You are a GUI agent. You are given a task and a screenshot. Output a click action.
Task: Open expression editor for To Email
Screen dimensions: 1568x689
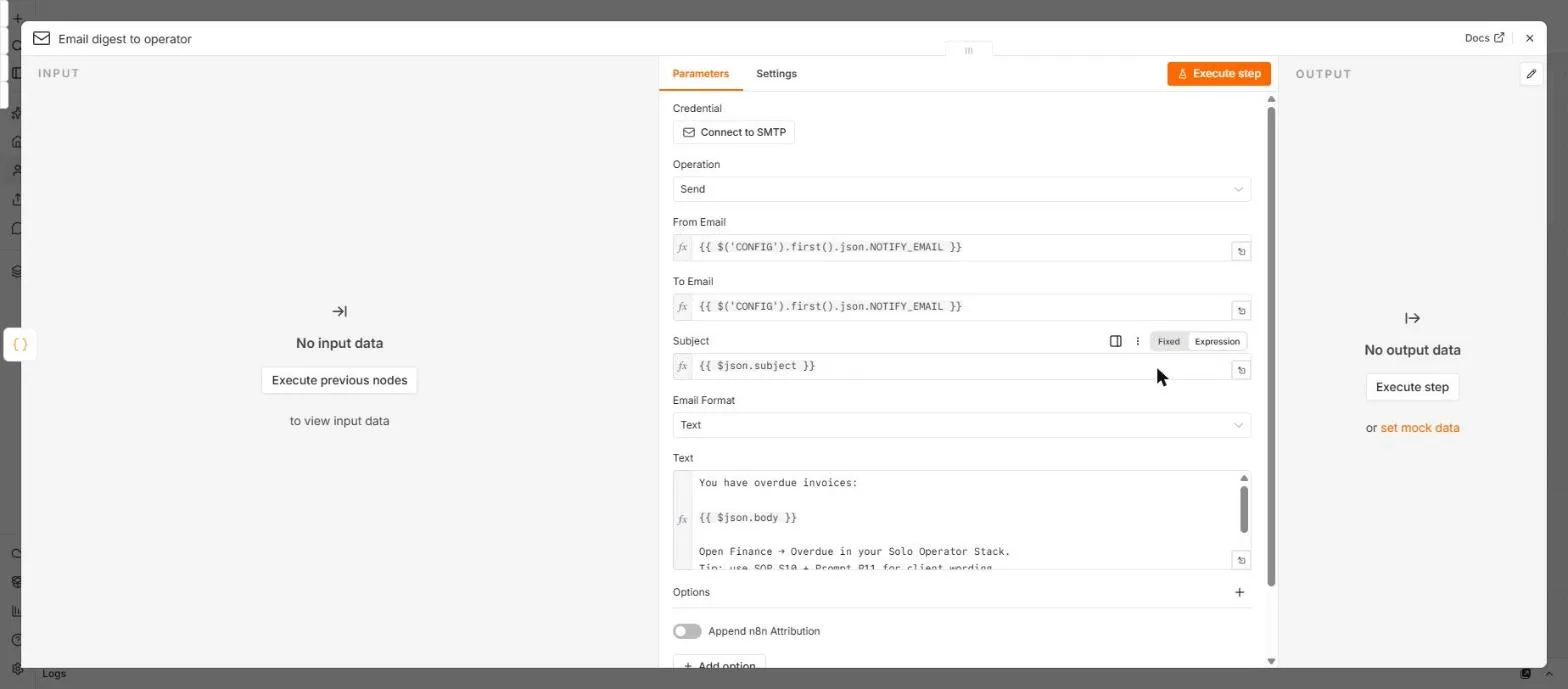[1241, 311]
